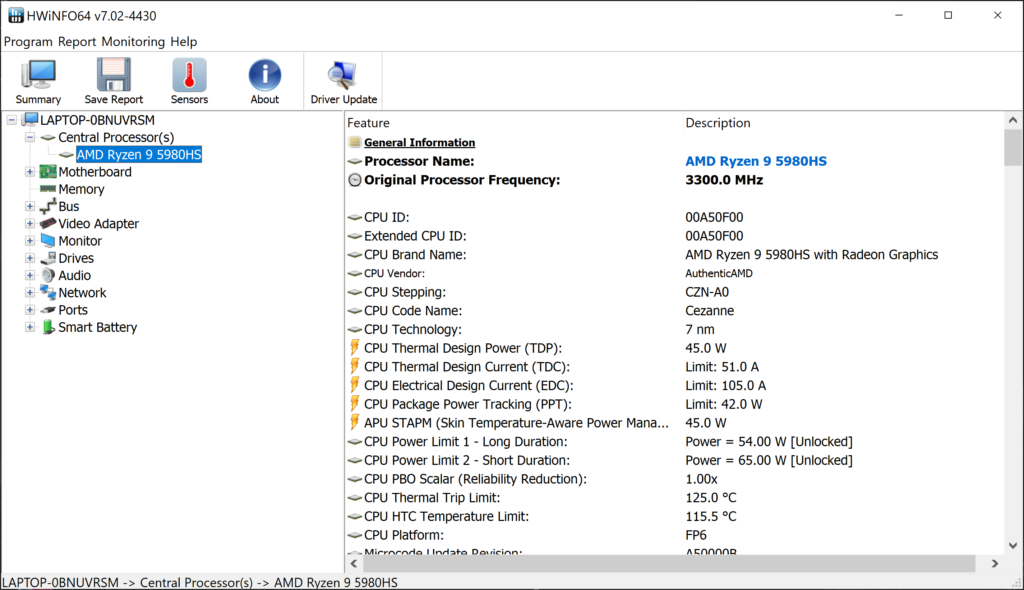Collapse the Central Processor(s) node

coord(30,137)
